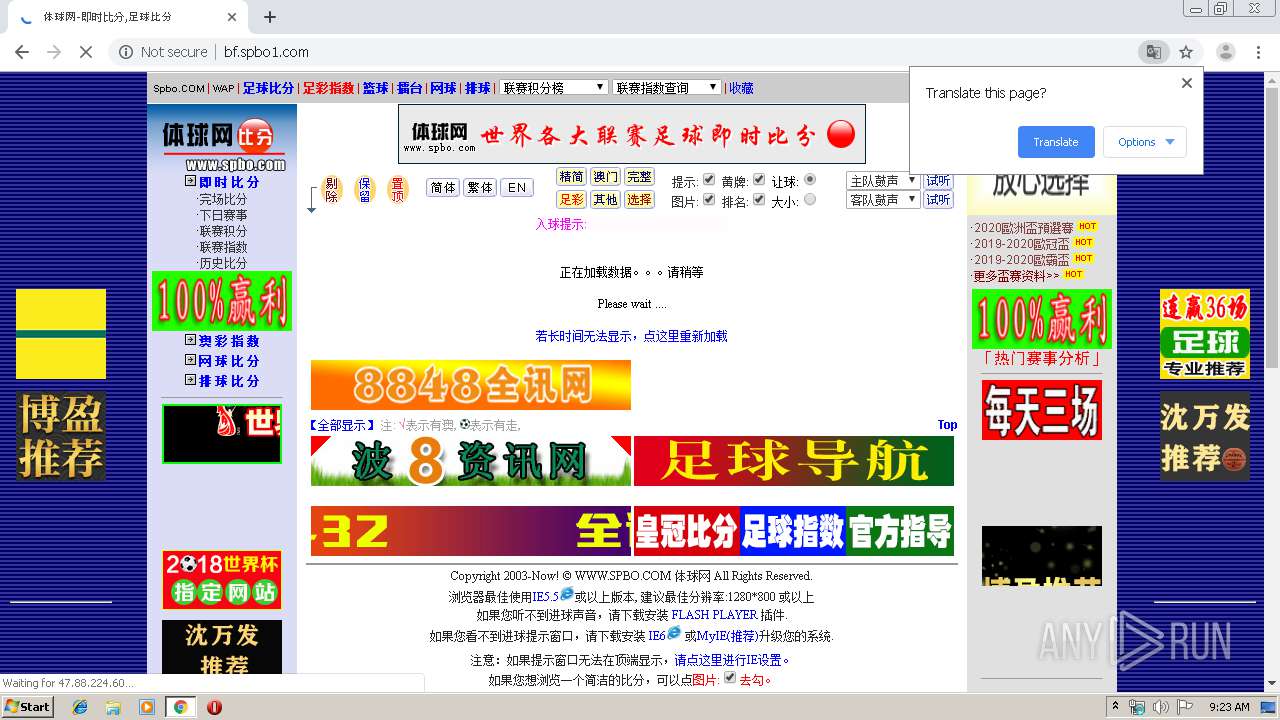Screen dimensions: 1280x720
Task: Switch to English with the EN button
Action: (x=516, y=188)
